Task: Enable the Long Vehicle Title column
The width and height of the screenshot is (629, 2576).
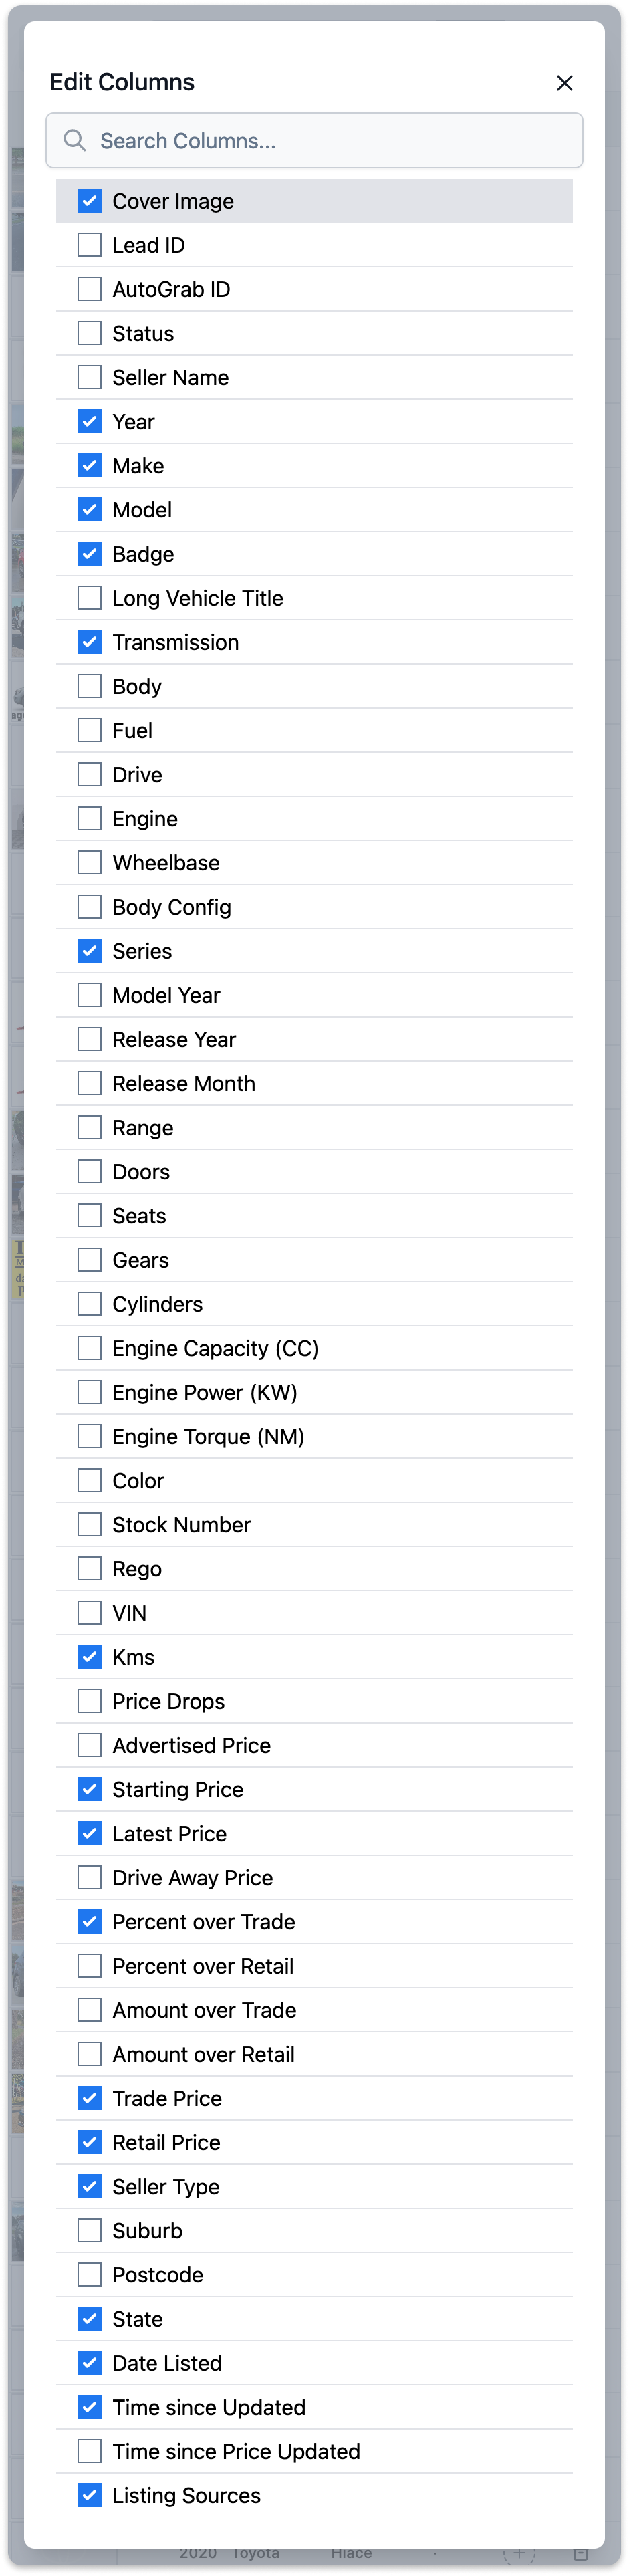Action: pos(90,598)
